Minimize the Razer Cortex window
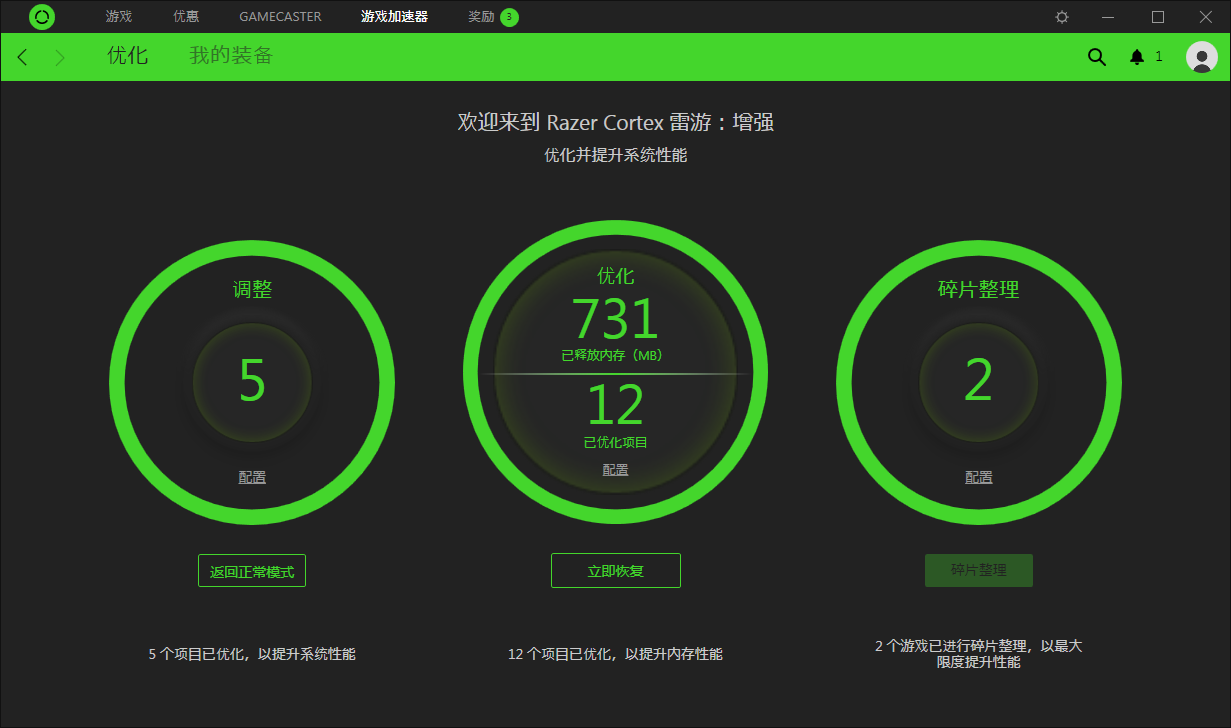This screenshot has width=1231, height=728. pos(1108,17)
